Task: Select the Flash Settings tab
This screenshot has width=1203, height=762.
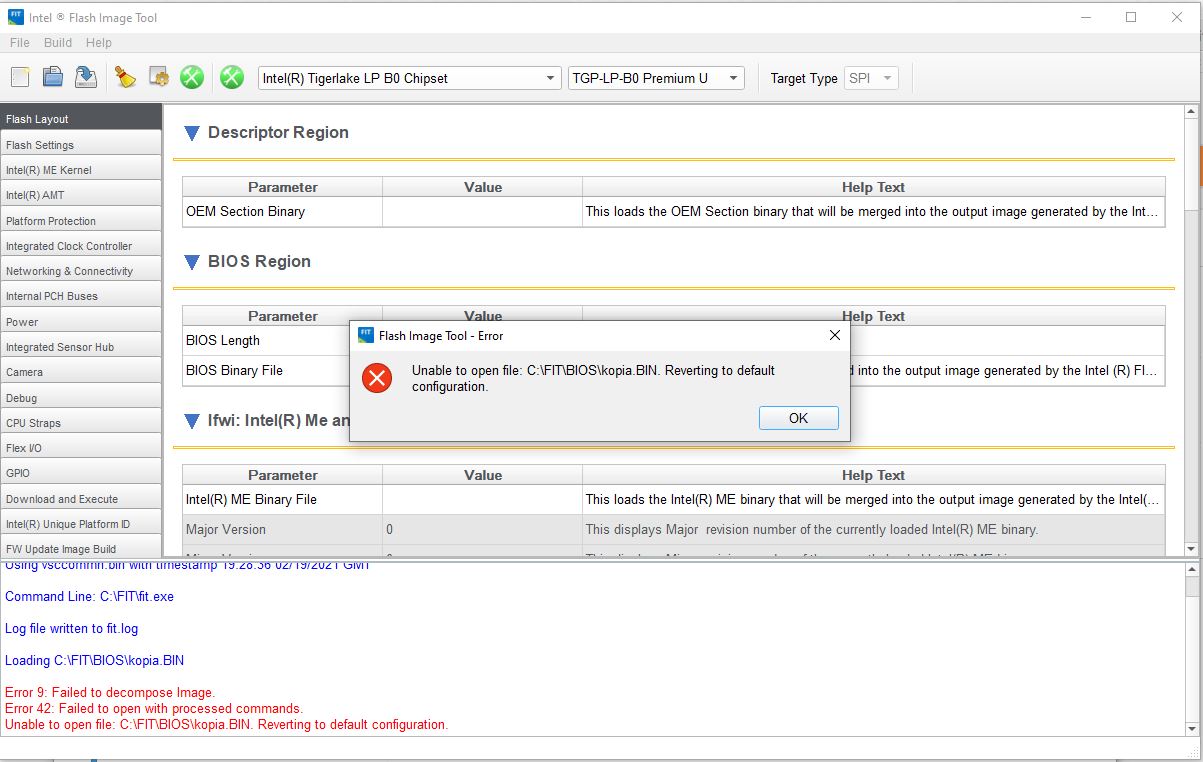Action: (80, 144)
